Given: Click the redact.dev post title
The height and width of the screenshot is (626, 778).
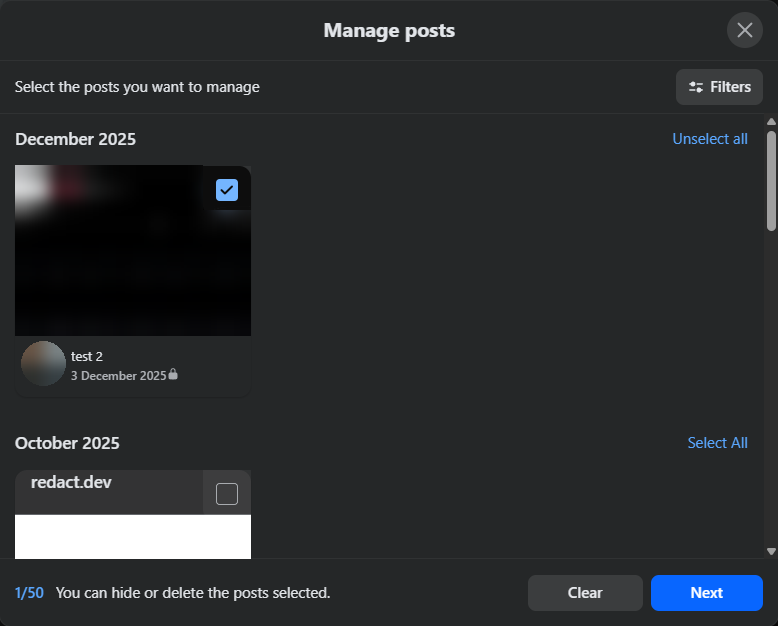Looking at the screenshot, I should point(71,482).
